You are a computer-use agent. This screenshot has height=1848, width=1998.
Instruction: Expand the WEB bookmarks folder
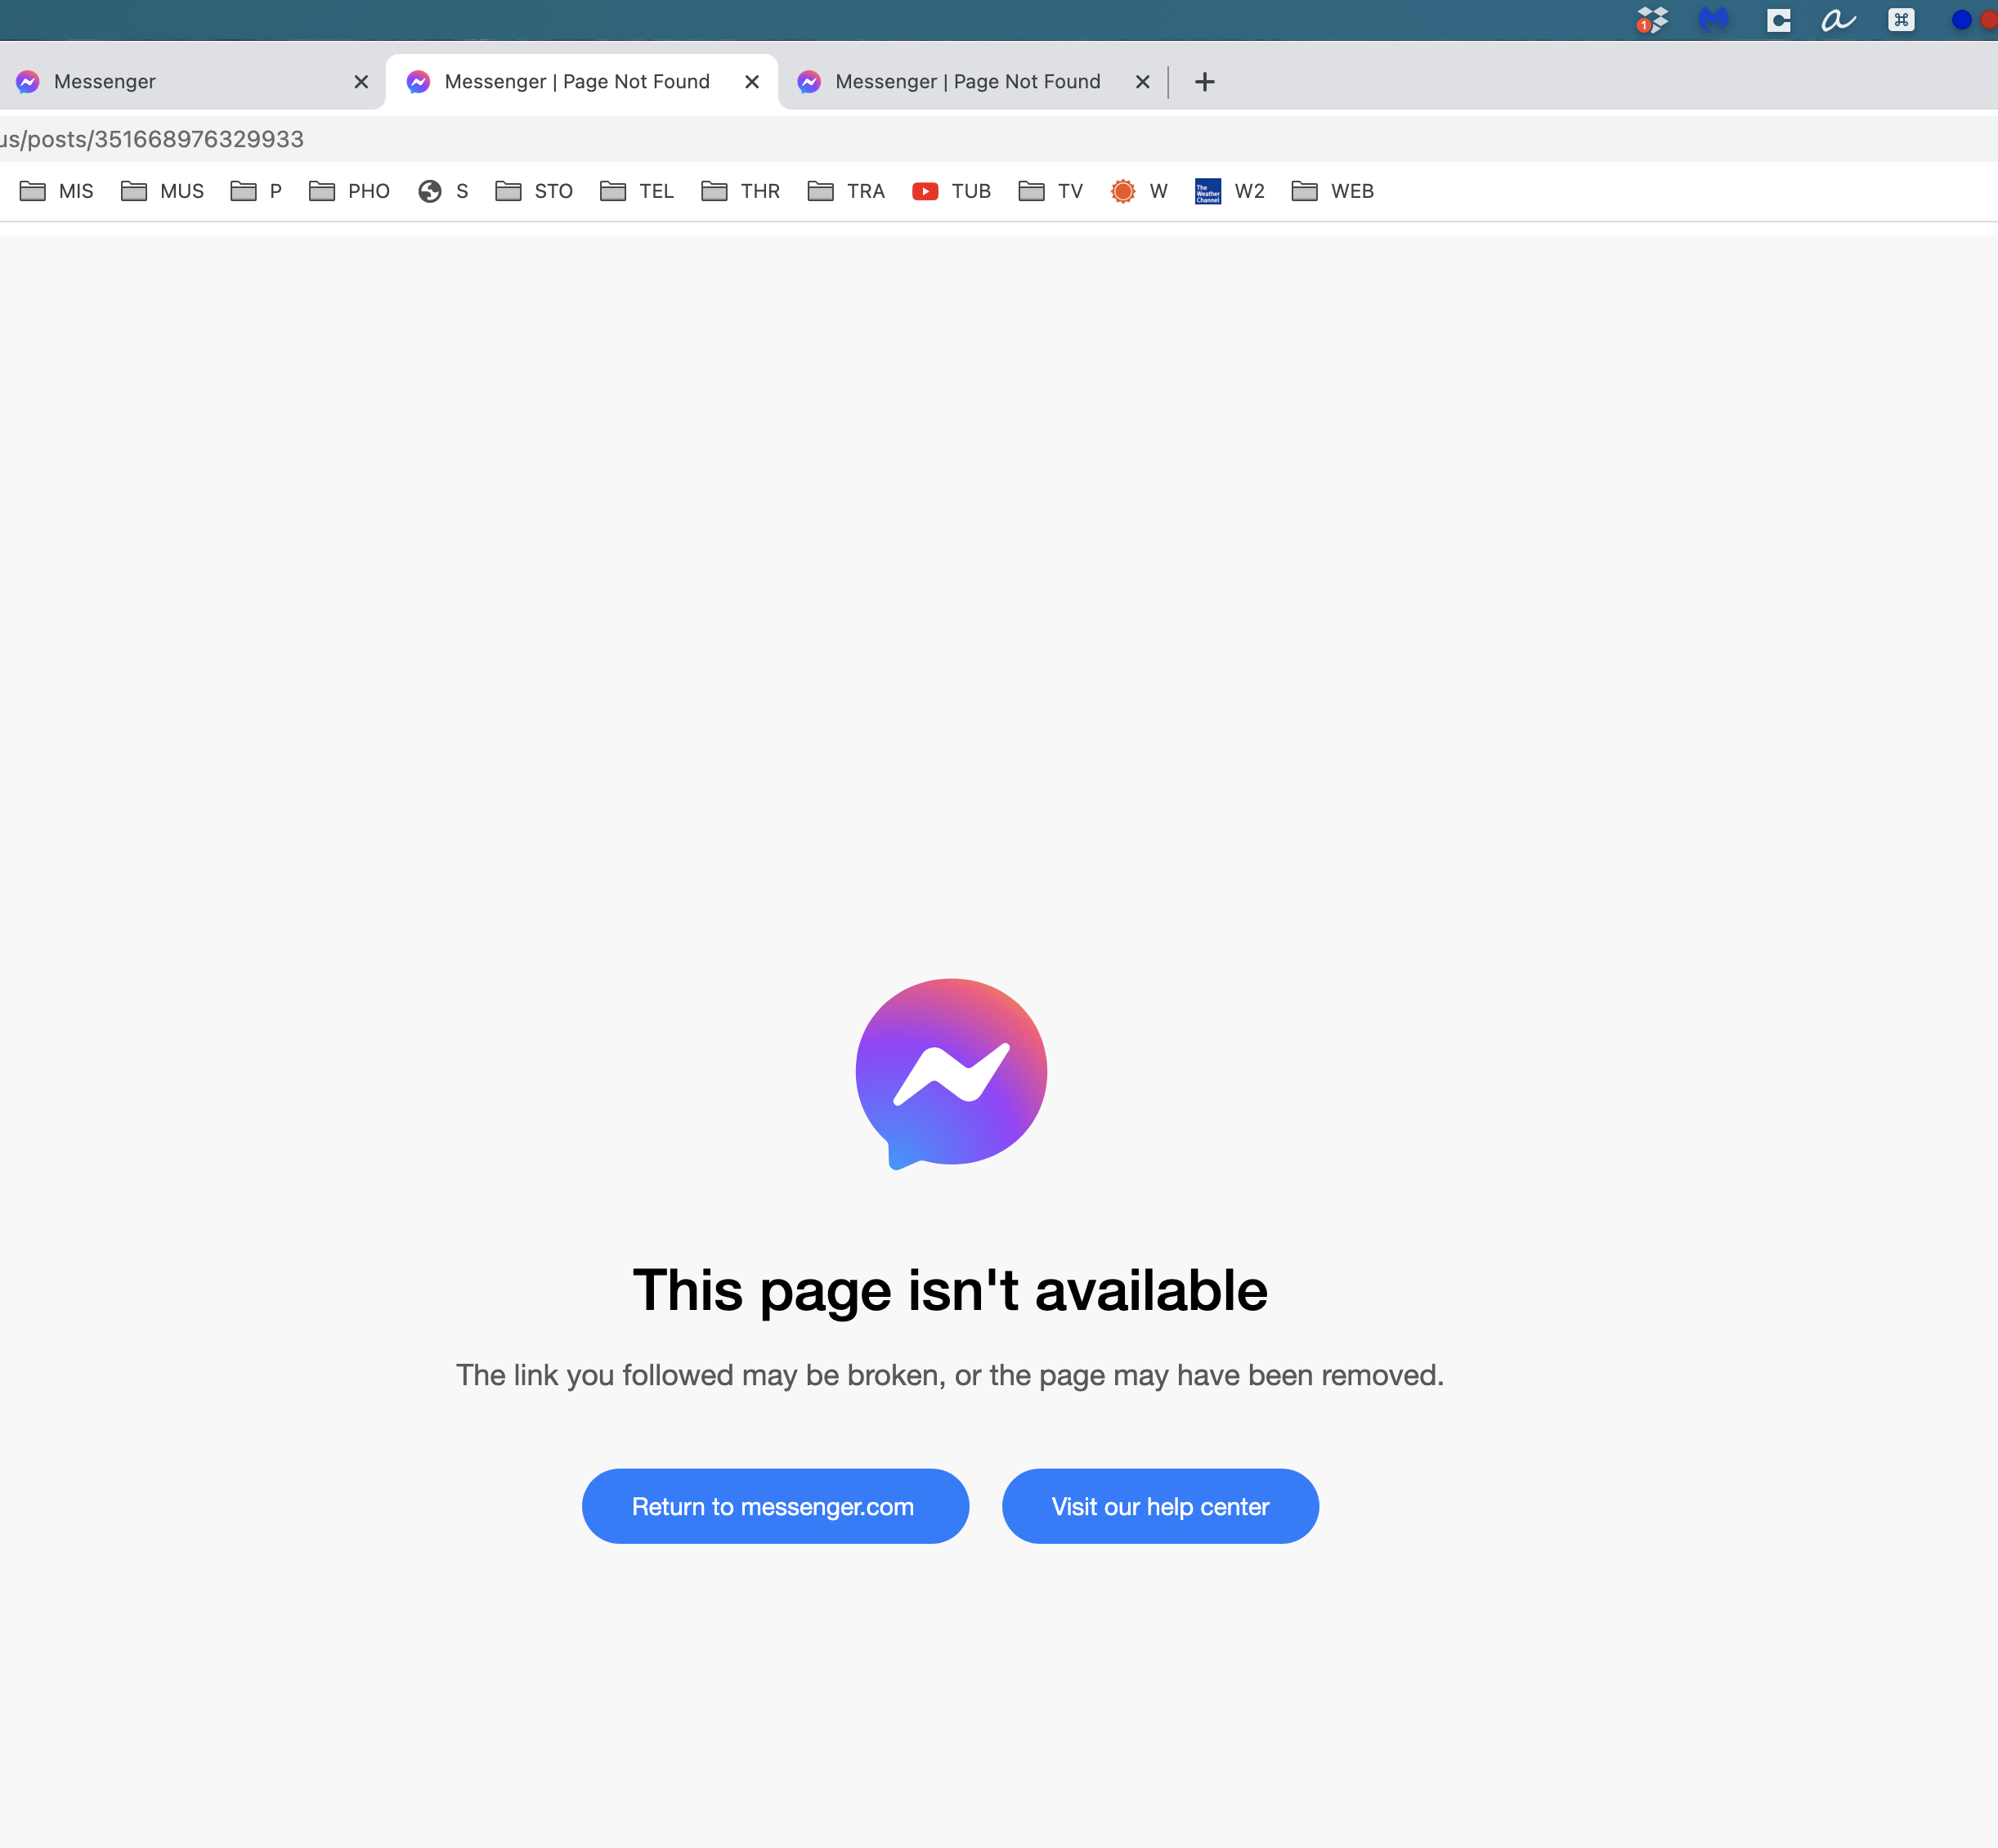coord(1333,191)
